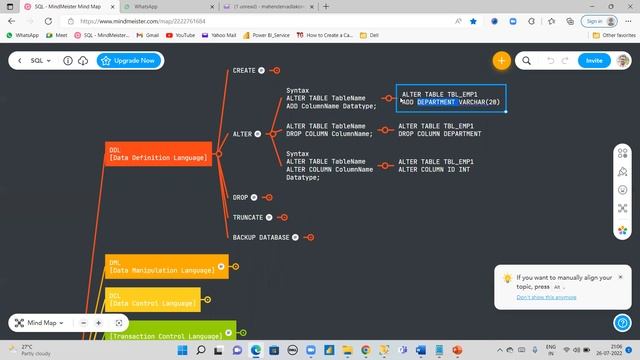This screenshot has width=640, height=360.
Task: Expand the DCL node's collapsed children
Action: click(x=207, y=300)
